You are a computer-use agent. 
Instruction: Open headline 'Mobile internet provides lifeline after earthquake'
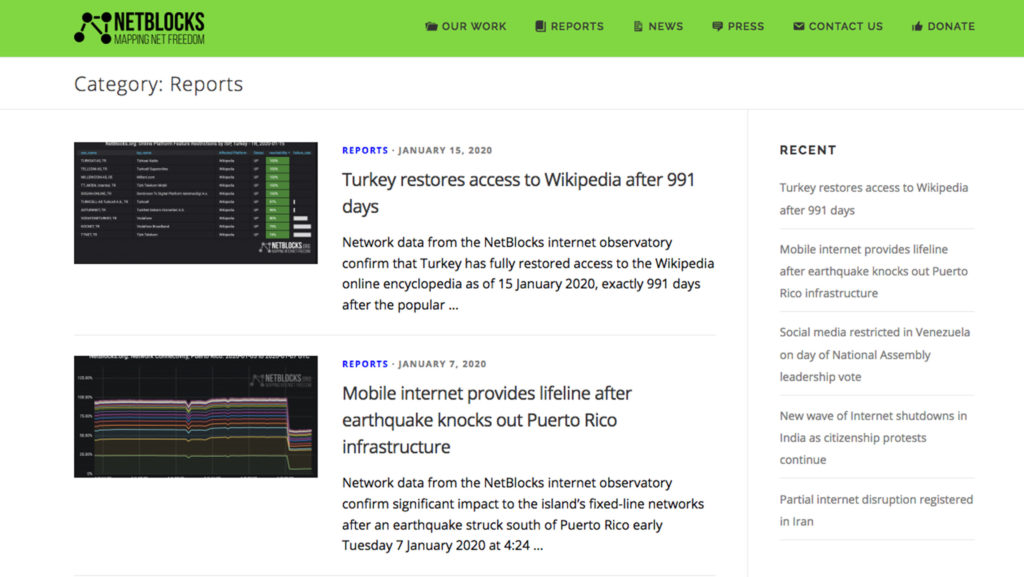(487, 420)
